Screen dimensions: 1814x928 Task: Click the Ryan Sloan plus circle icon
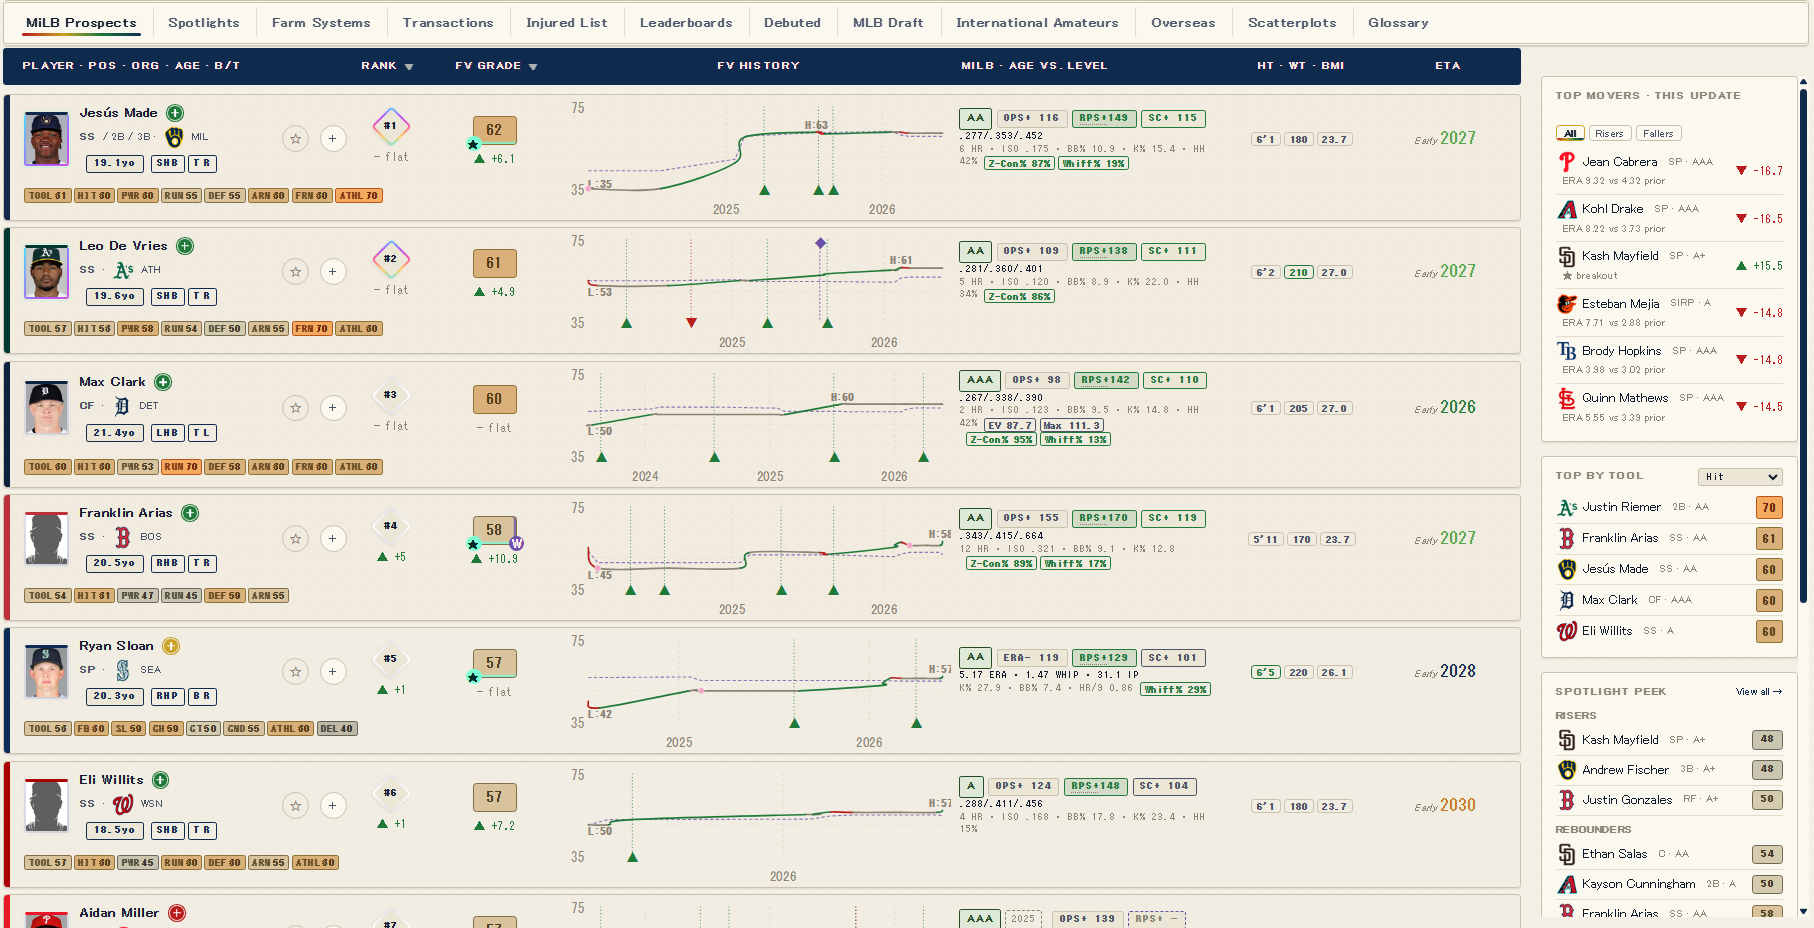[x=333, y=672]
